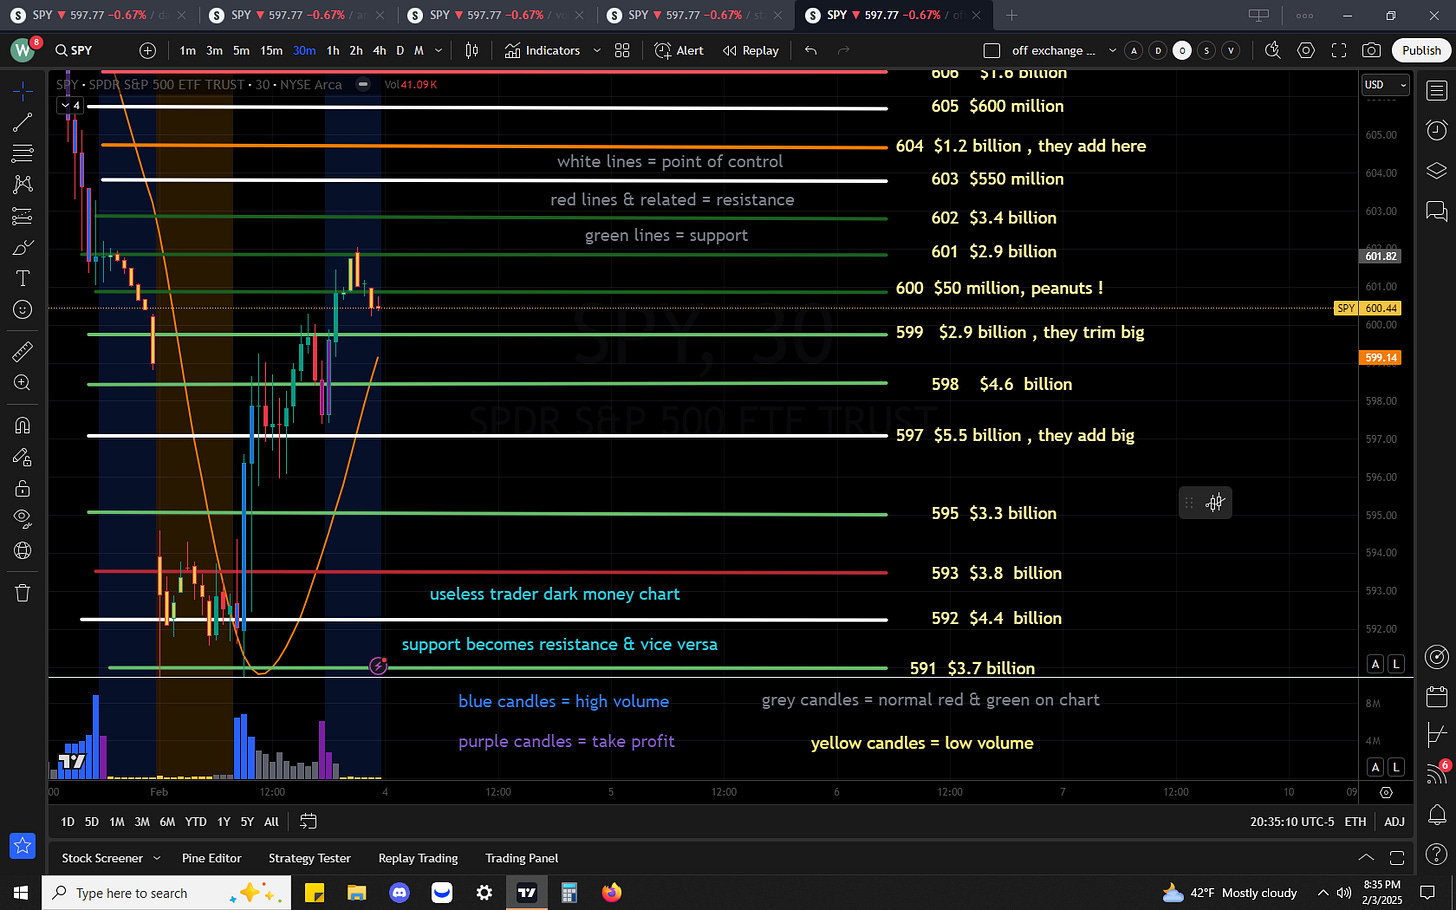Enter fullscreen mode

click(1339, 50)
